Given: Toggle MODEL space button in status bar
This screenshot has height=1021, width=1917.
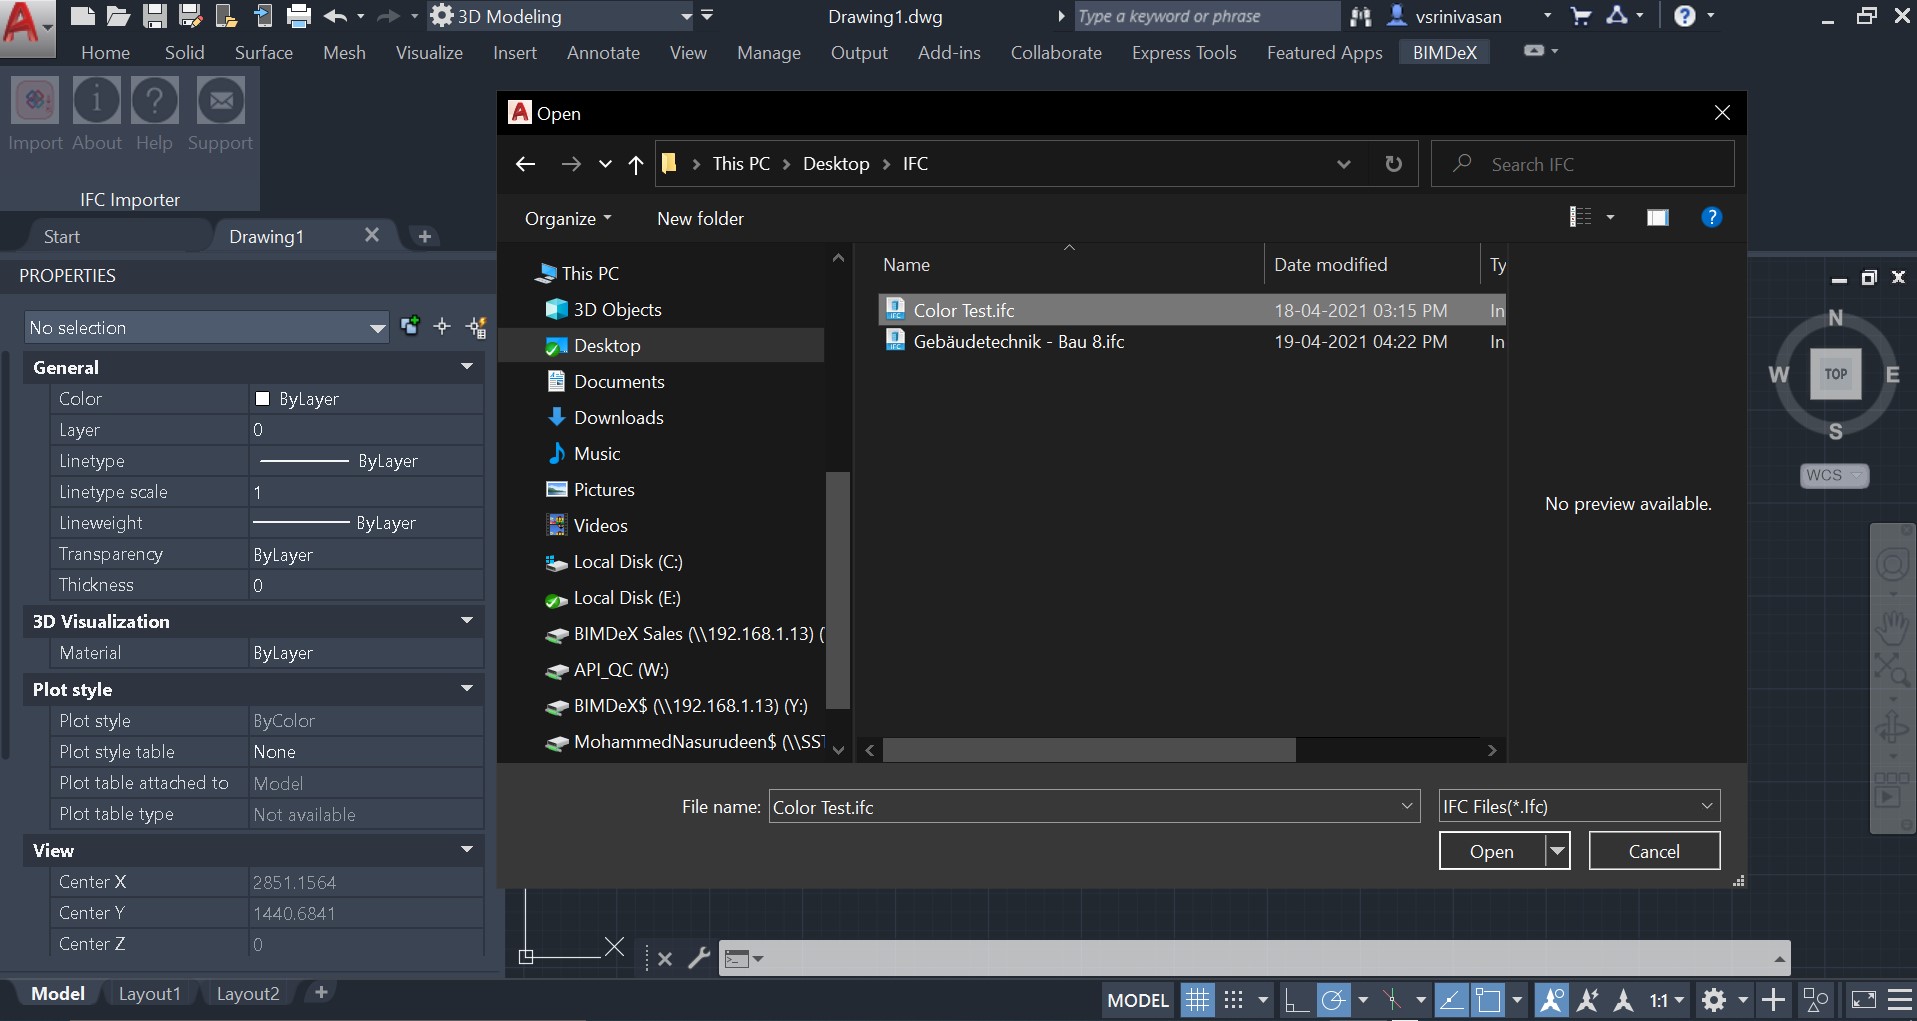Looking at the screenshot, I should coord(1138,1000).
